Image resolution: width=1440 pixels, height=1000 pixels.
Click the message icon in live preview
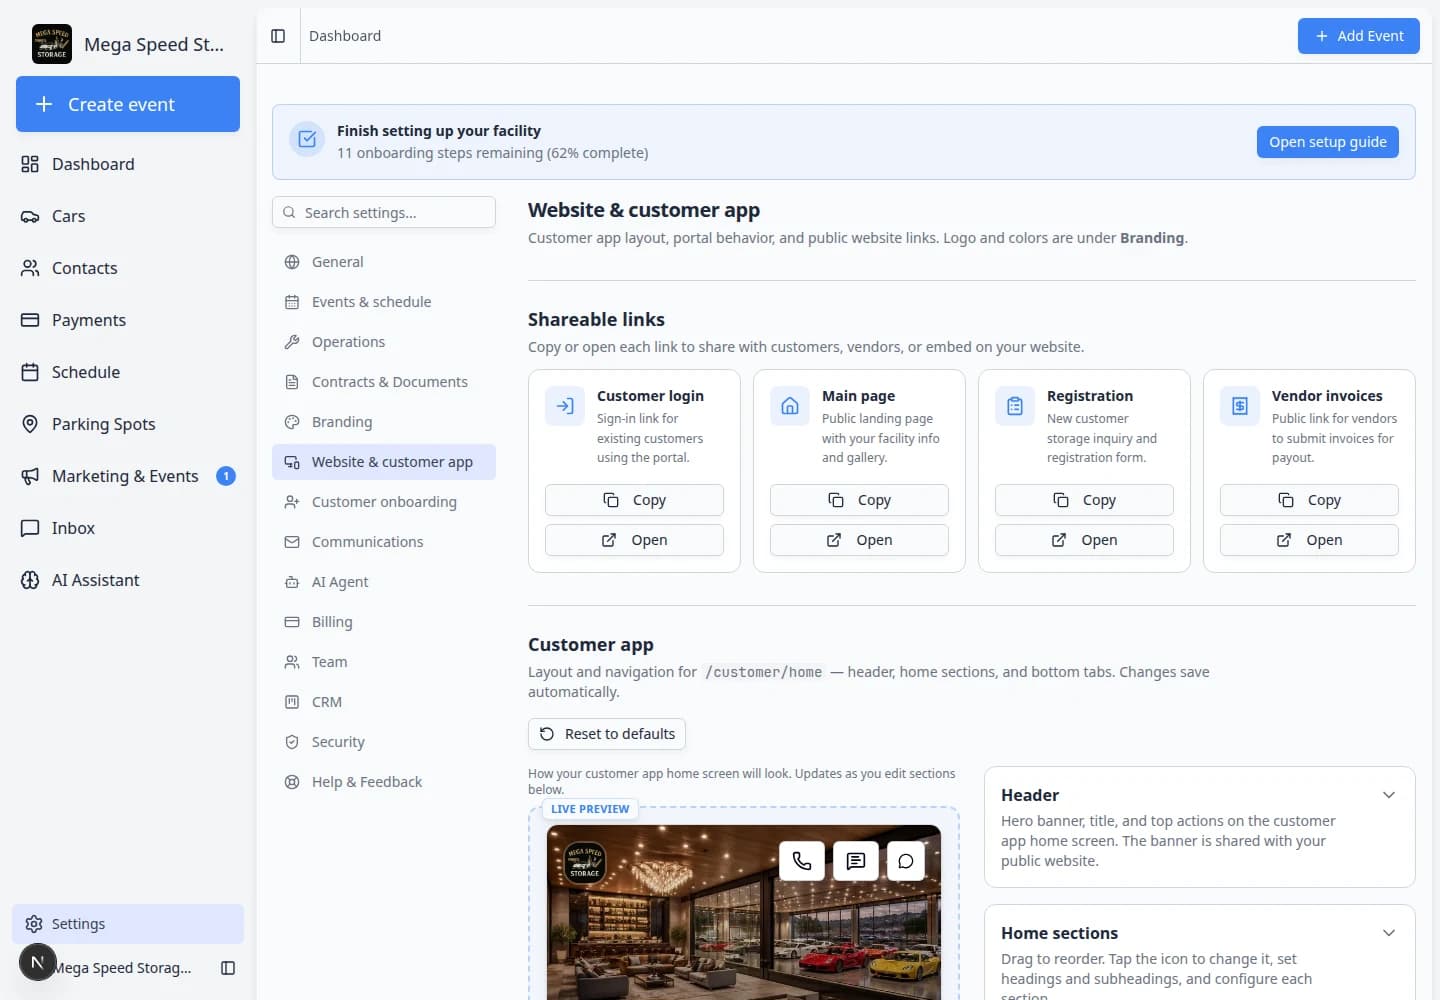point(856,860)
